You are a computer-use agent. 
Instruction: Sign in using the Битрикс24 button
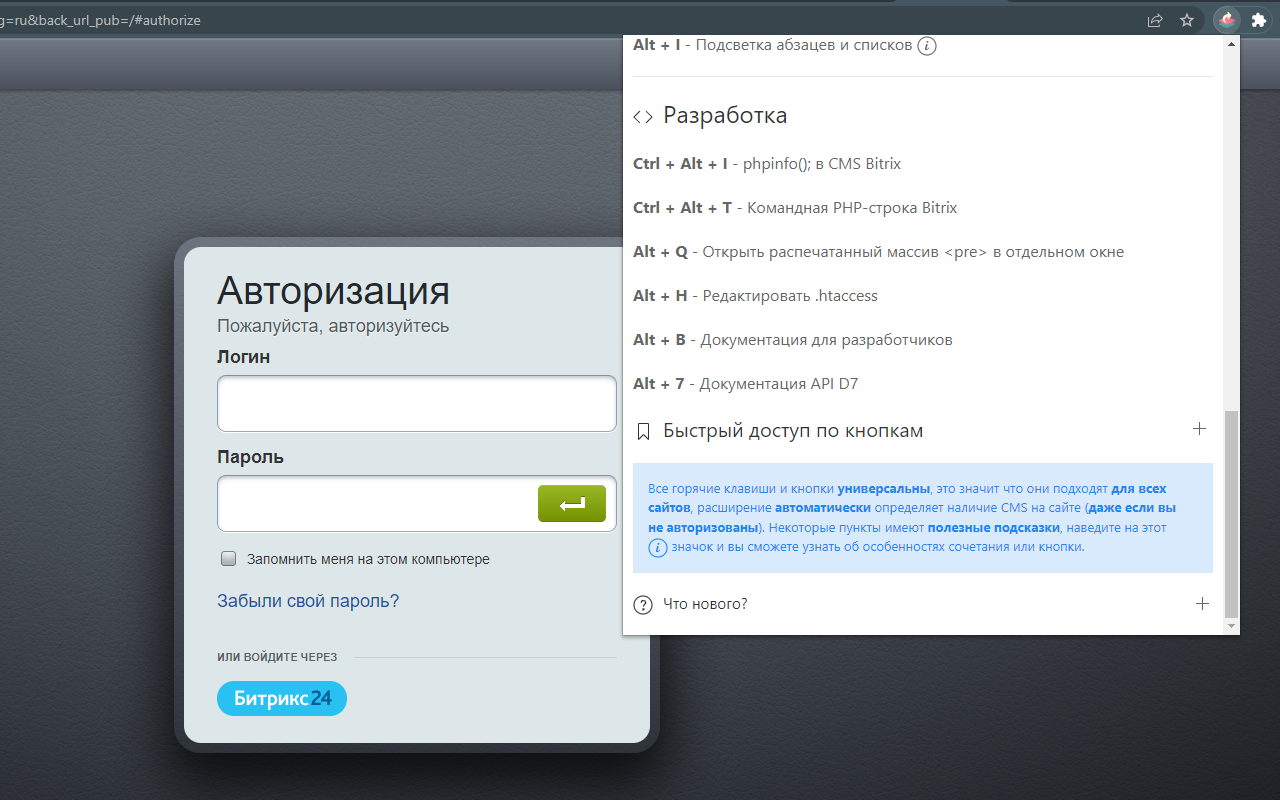coord(281,699)
